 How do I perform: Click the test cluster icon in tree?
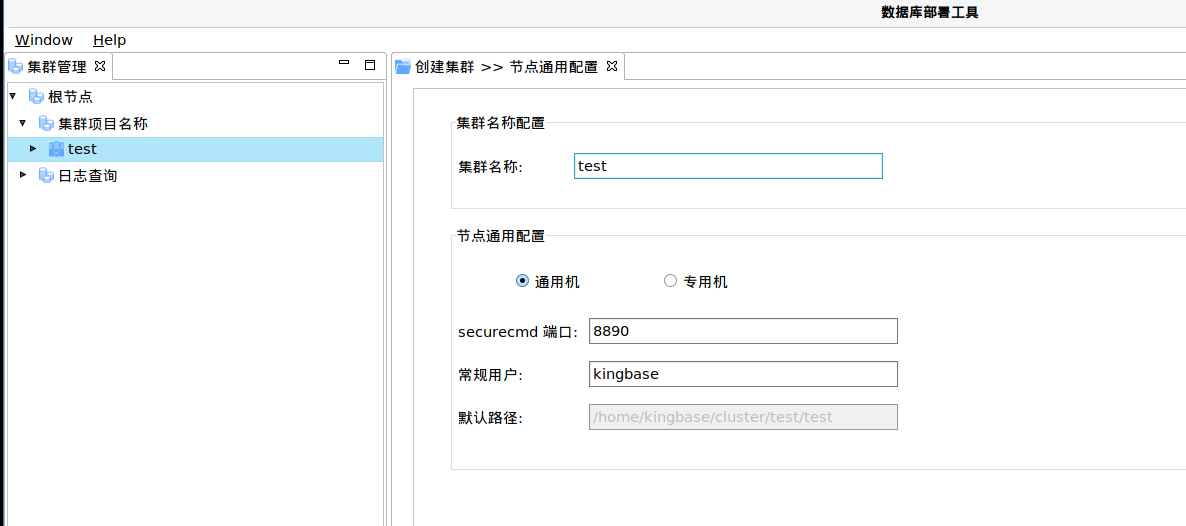(x=57, y=149)
